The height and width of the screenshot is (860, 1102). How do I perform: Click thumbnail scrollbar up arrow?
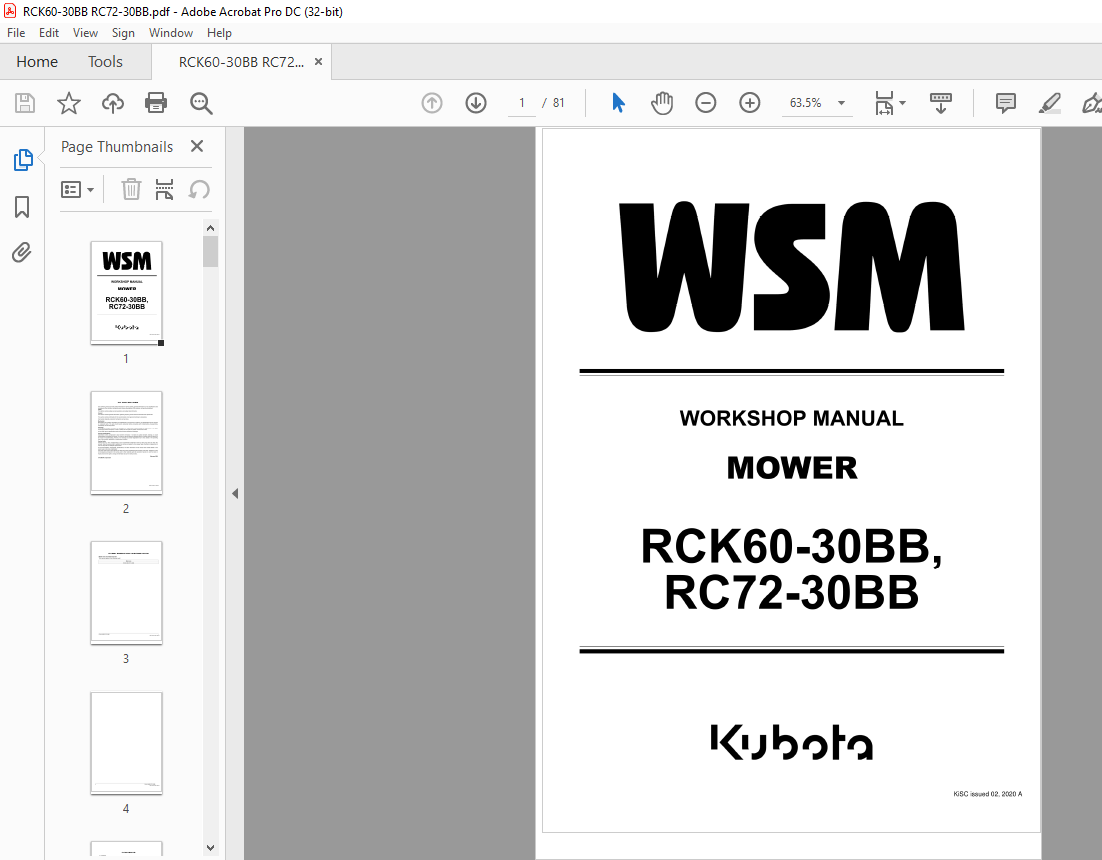tap(210, 228)
